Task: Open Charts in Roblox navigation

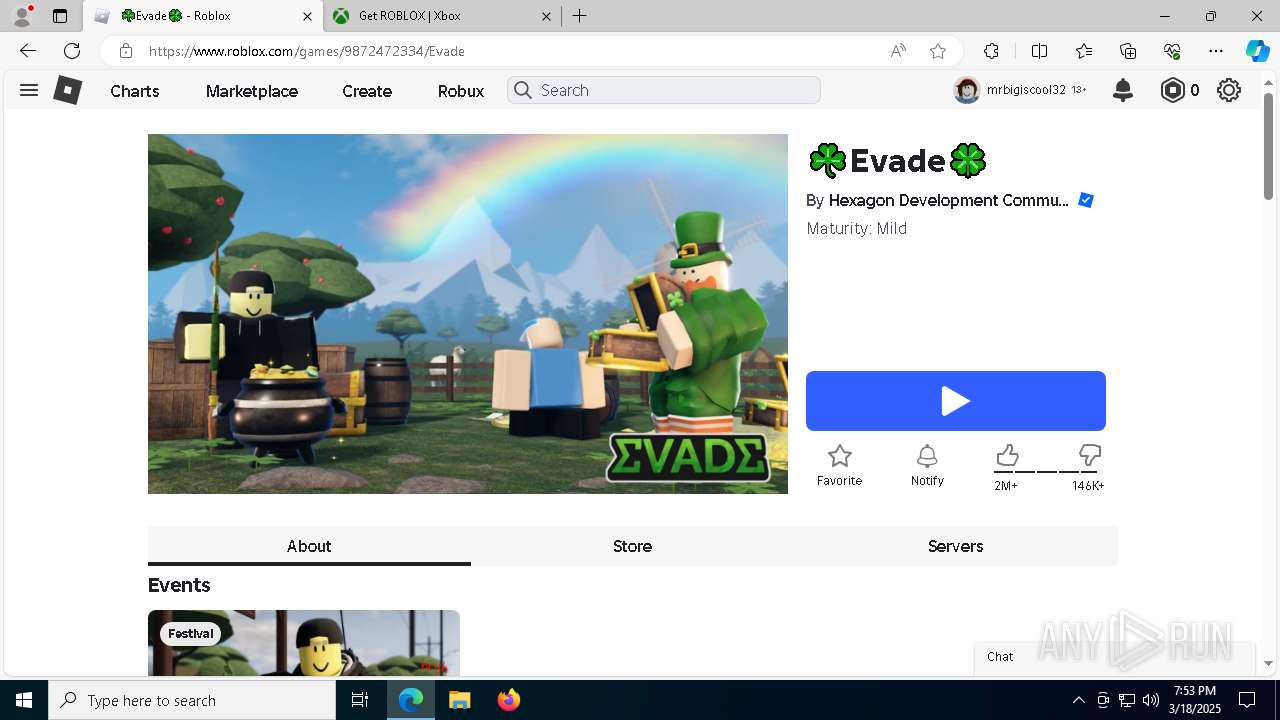Action: (x=135, y=91)
